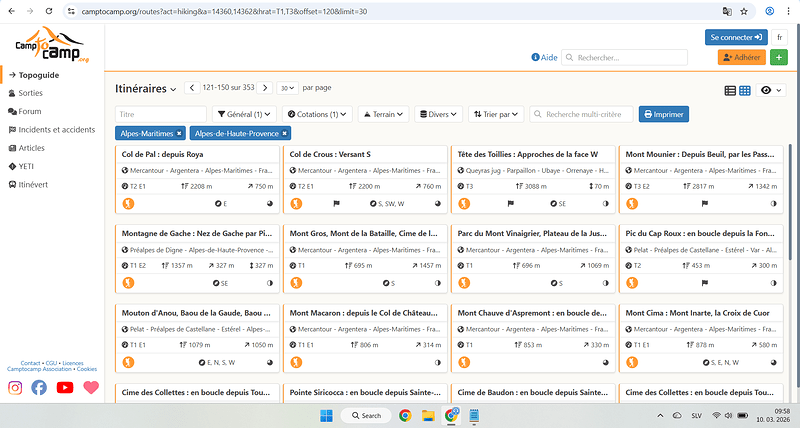Remove the Alpes-de-Haute-Provence filter tag
The image size is (800, 428).
[x=284, y=133]
